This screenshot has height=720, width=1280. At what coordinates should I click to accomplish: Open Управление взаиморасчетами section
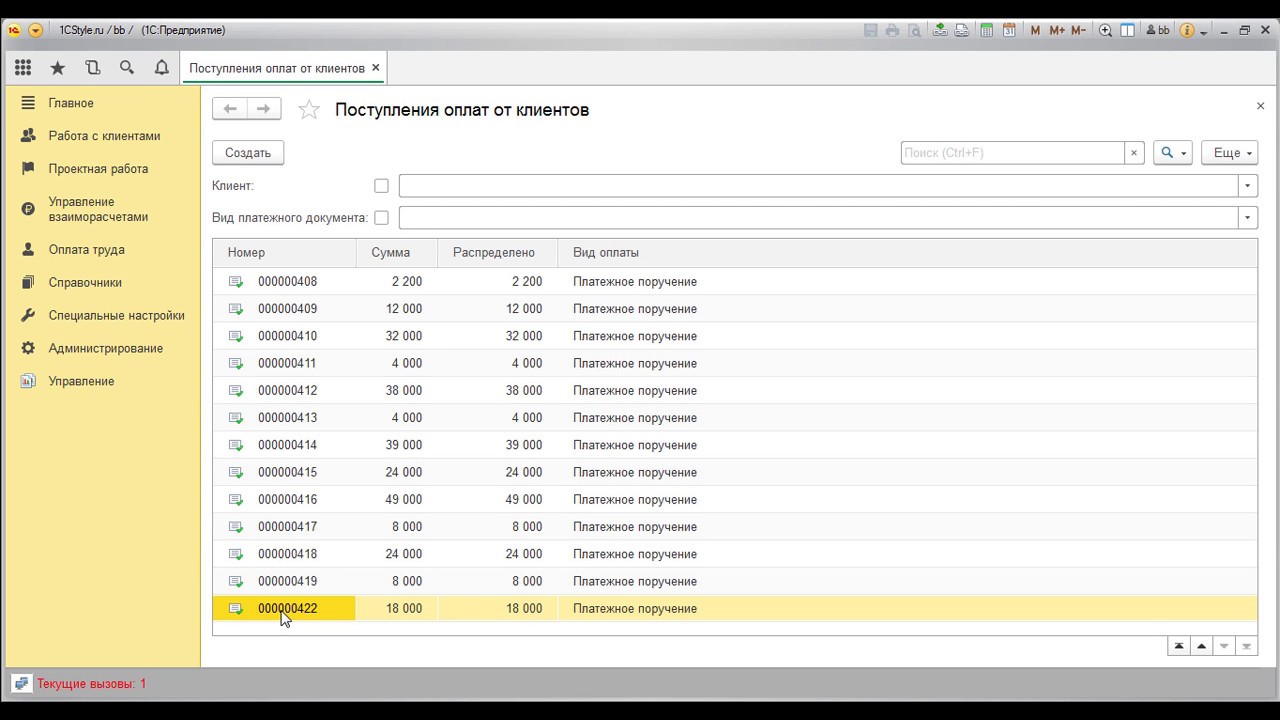100,209
